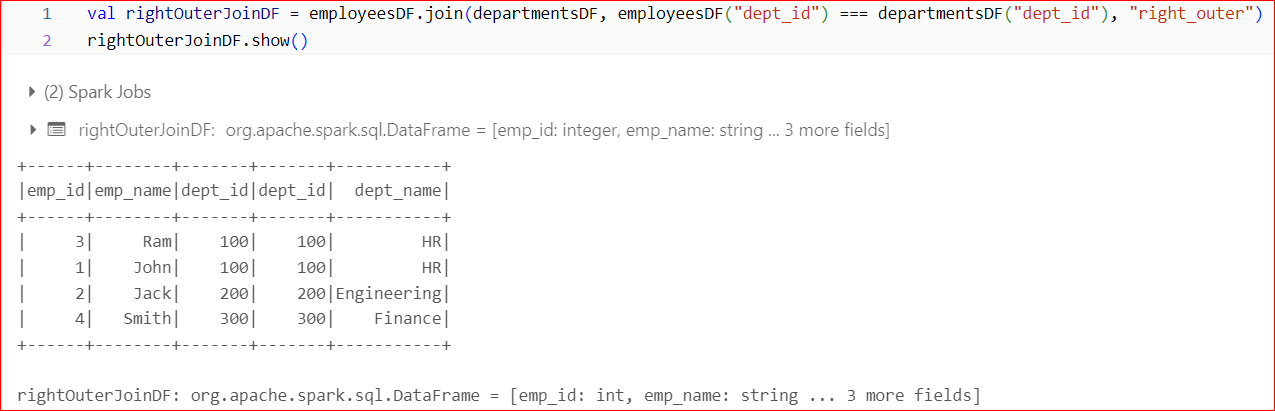The width and height of the screenshot is (1275, 411).
Task: Click the final DataFrame result text line
Action: [x=498, y=395]
